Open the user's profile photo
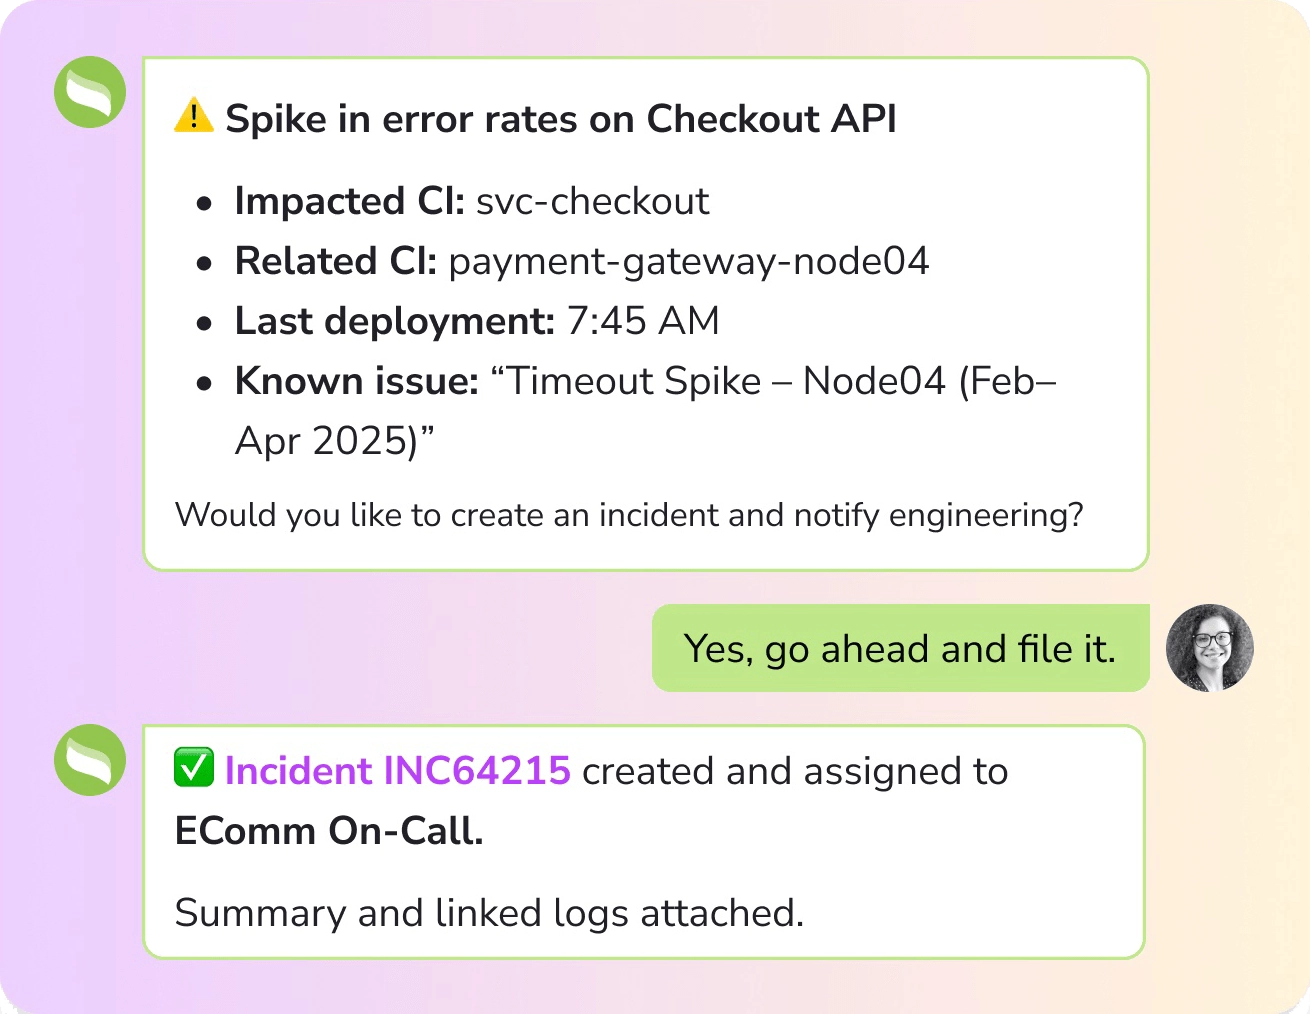 1209,648
